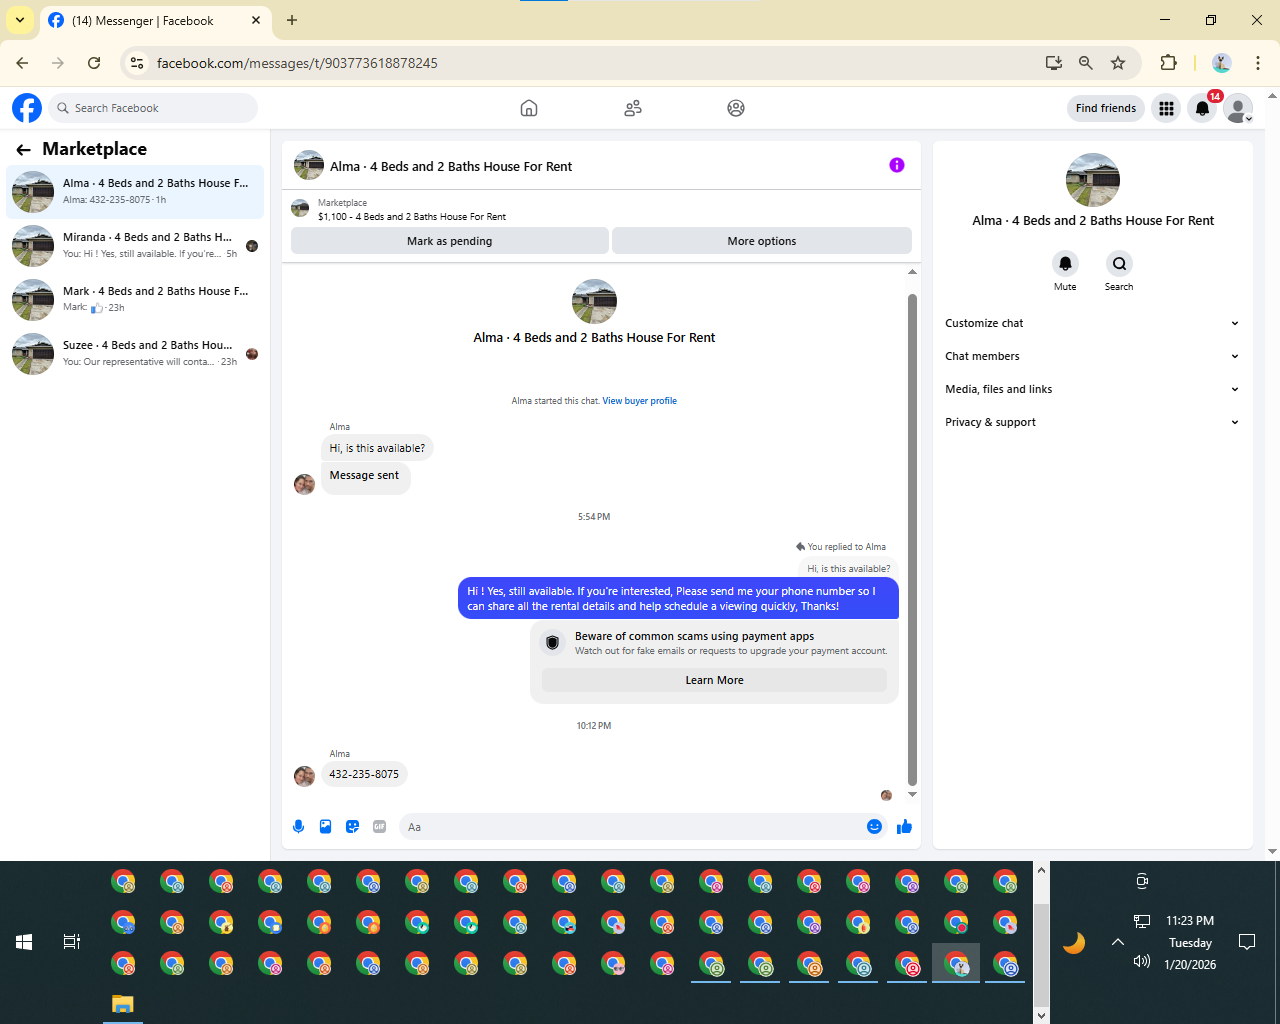The image size is (1280, 1024).
Task: Click the night light moon icon
Action: pyautogui.click(x=1074, y=942)
